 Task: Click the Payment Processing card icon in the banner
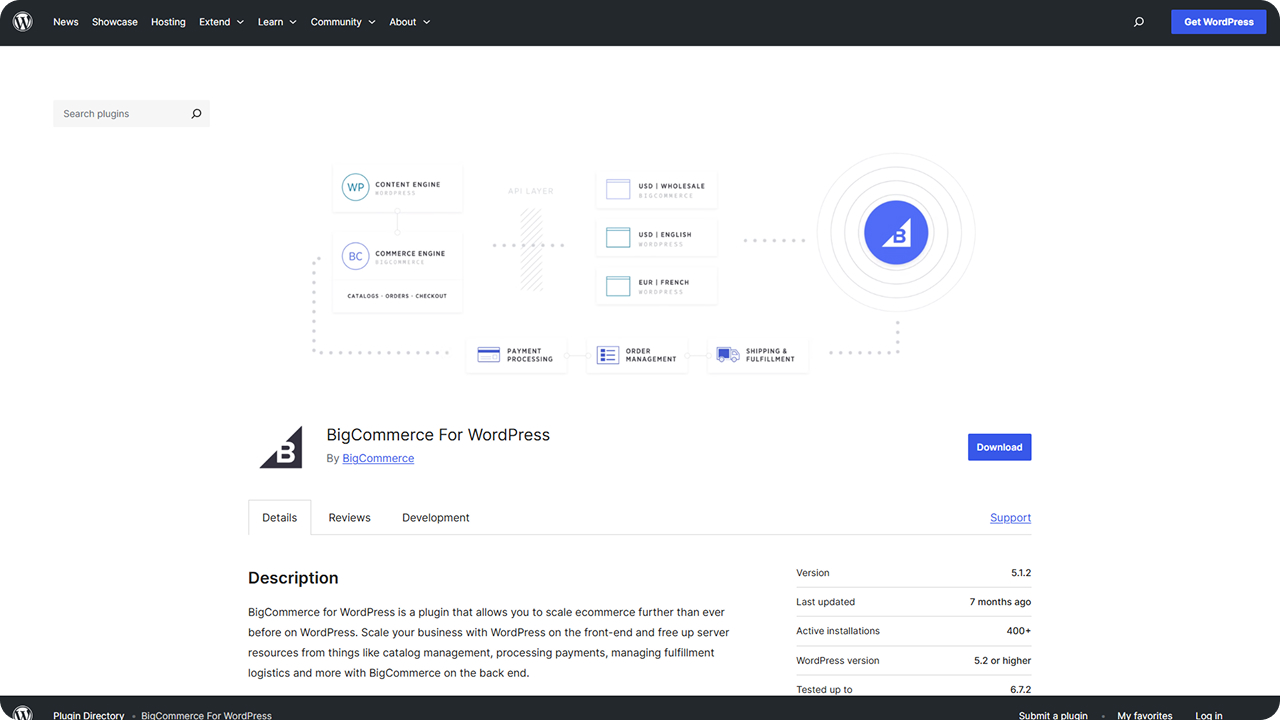point(489,355)
